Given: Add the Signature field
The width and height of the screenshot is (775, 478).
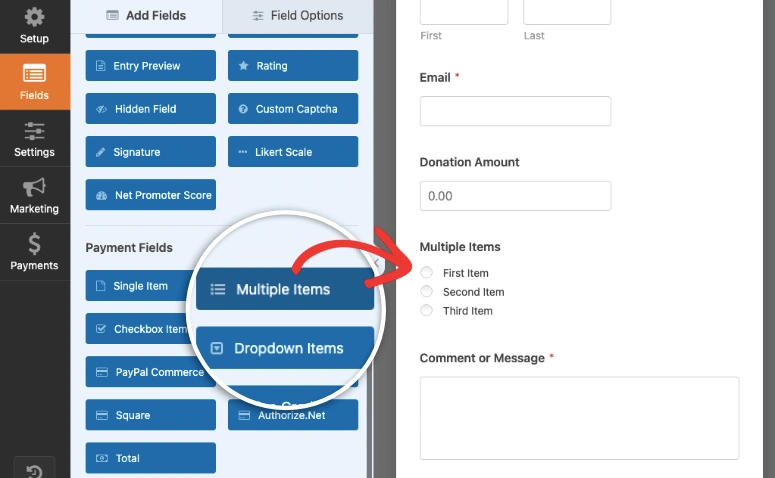Looking at the screenshot, I should click(x=150, y=152).
